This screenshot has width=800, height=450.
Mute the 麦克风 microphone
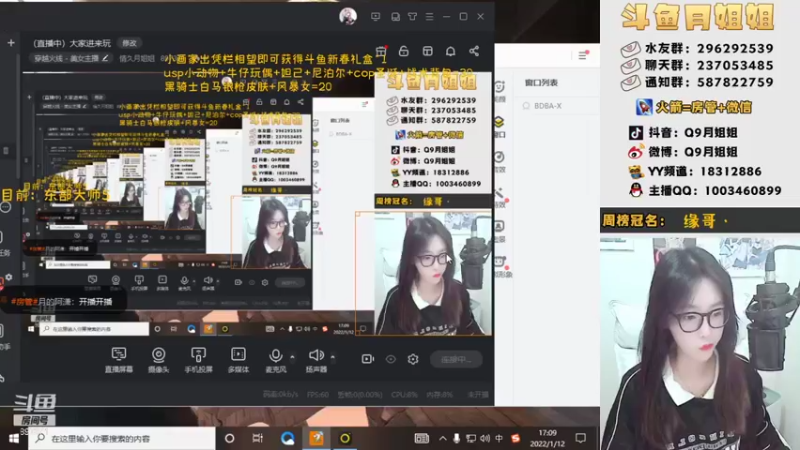pyautogui.click(x=276, y=359)
